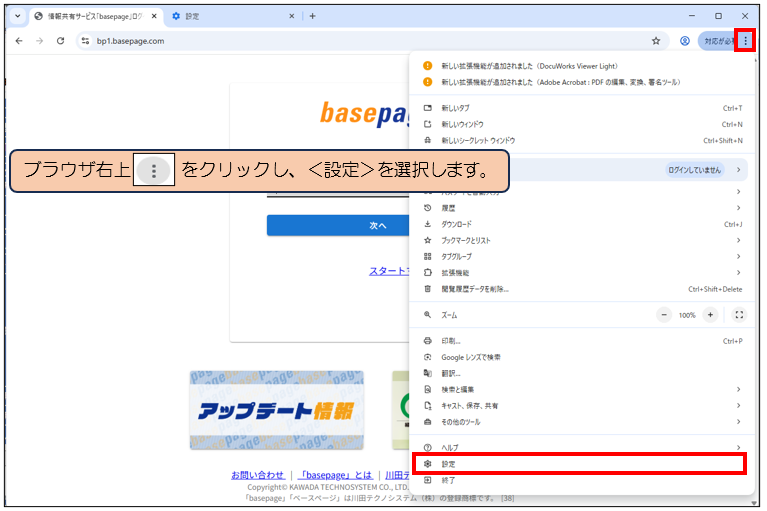Viewport: 767px width, 511px height.
Task: Click the blue 次へ button
Action: [340, 226]
